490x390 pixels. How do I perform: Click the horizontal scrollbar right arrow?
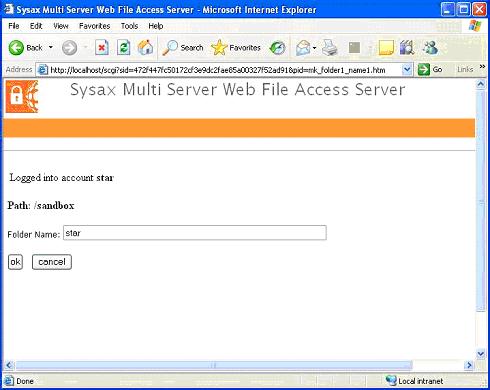click(469, 365)
